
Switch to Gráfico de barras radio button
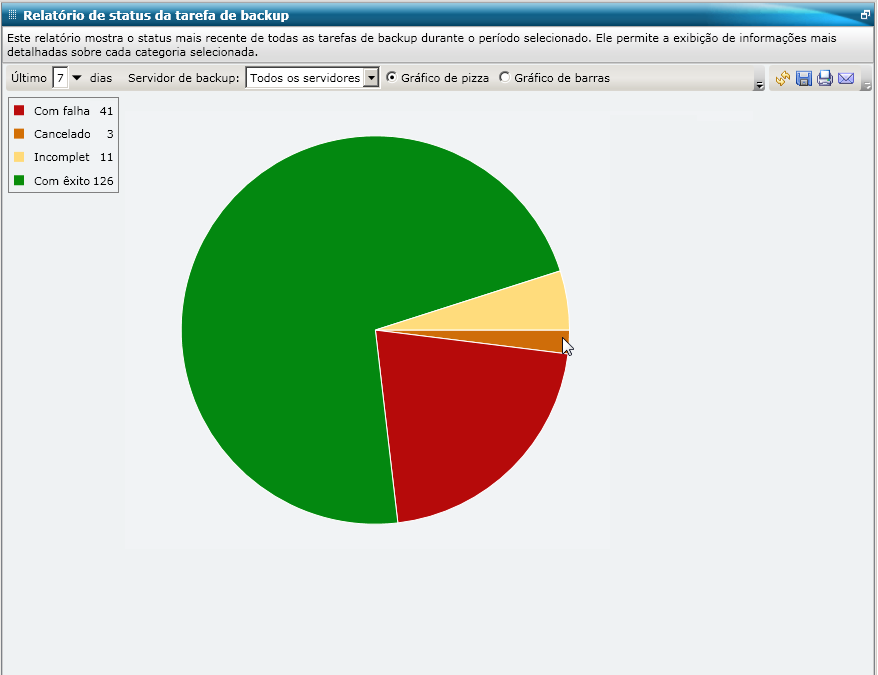click(505, 77)
